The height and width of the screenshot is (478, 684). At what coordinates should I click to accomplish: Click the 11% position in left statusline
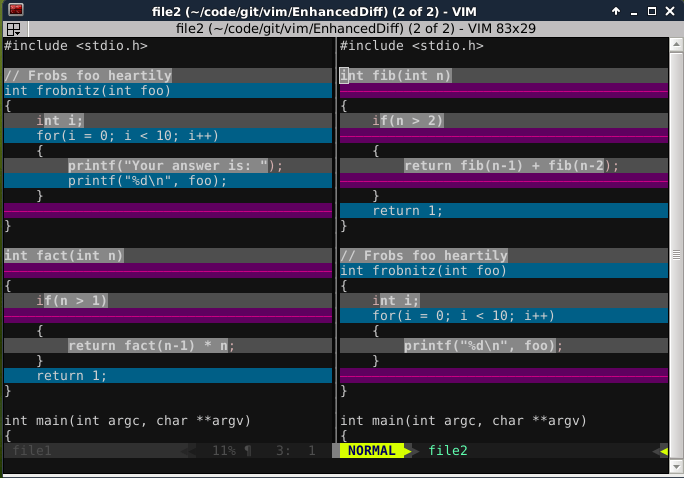224,451
